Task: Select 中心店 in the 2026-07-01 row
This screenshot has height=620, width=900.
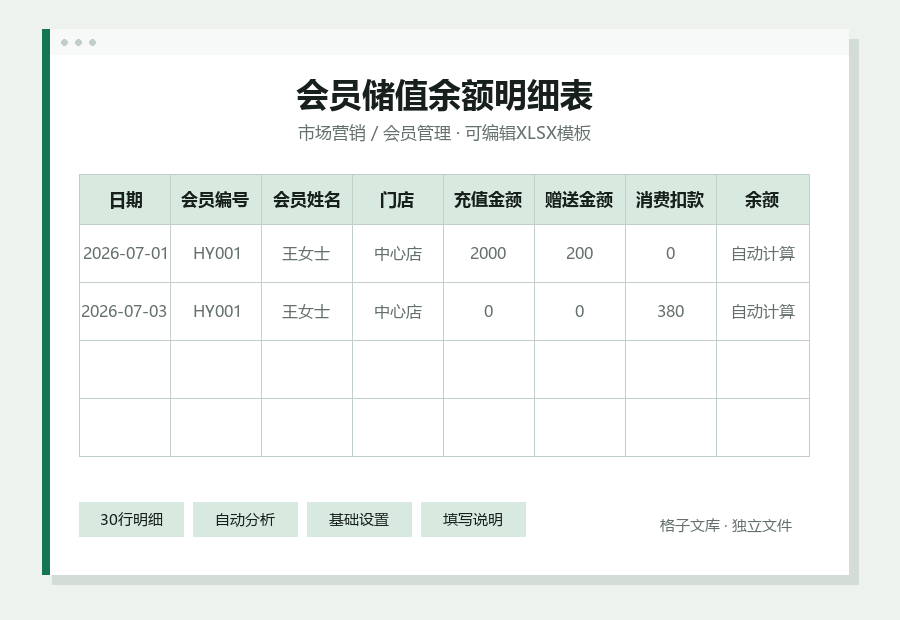Action: 398,253
